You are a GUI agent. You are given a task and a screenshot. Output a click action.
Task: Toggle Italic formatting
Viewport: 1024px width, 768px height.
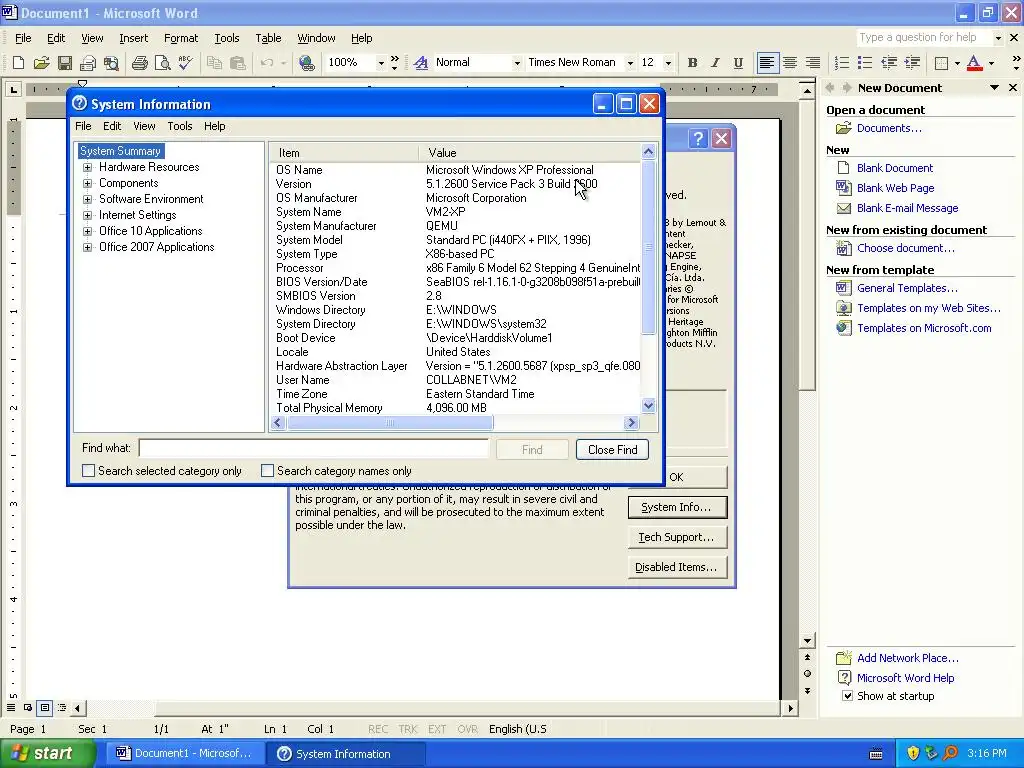(x=715, y=63)
